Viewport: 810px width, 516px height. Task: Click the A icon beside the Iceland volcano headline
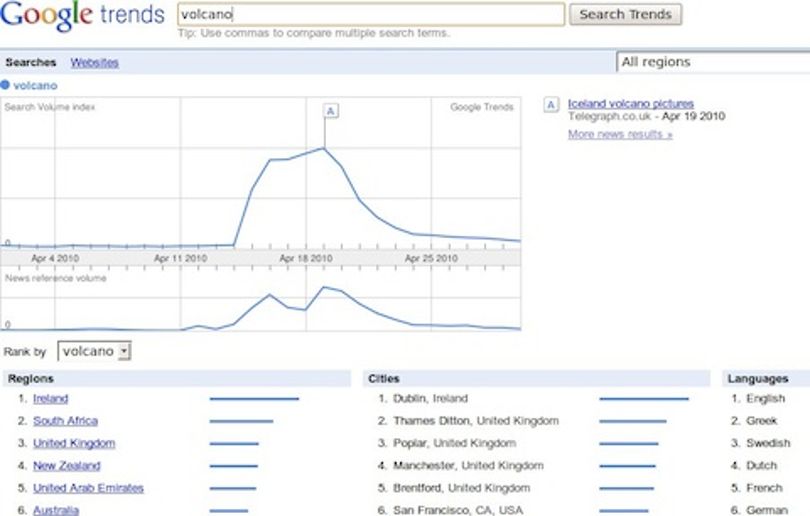551,105
